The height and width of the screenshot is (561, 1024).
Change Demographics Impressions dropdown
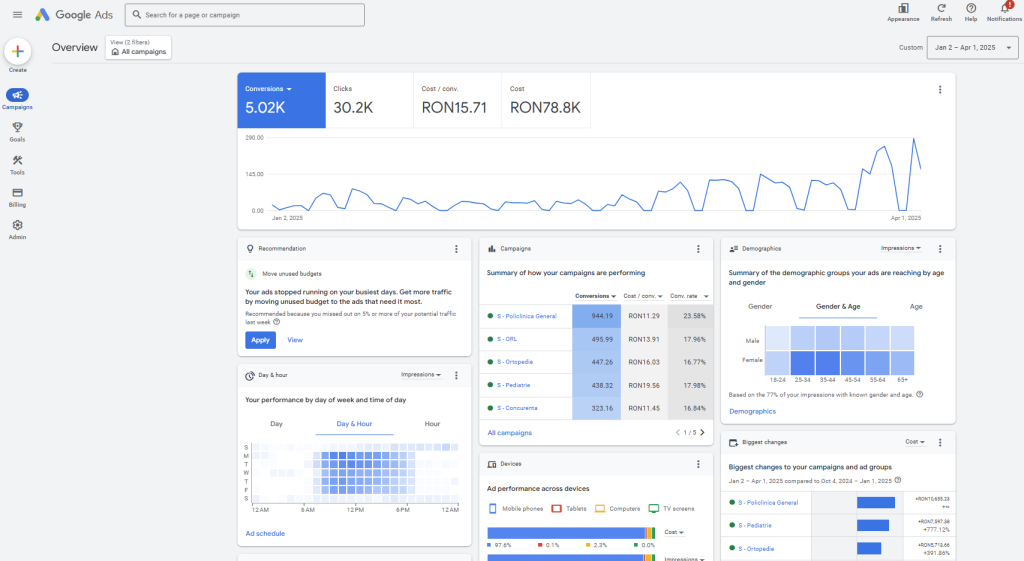(902, 248)
